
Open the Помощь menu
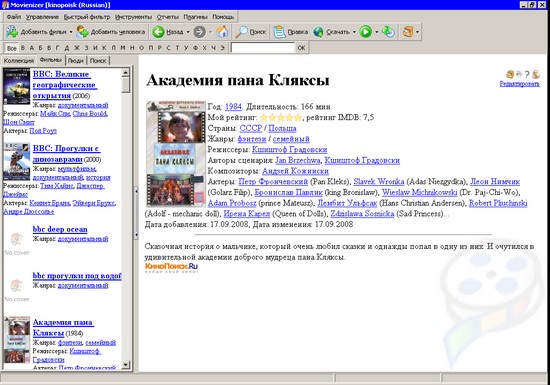tap(223, 16)
